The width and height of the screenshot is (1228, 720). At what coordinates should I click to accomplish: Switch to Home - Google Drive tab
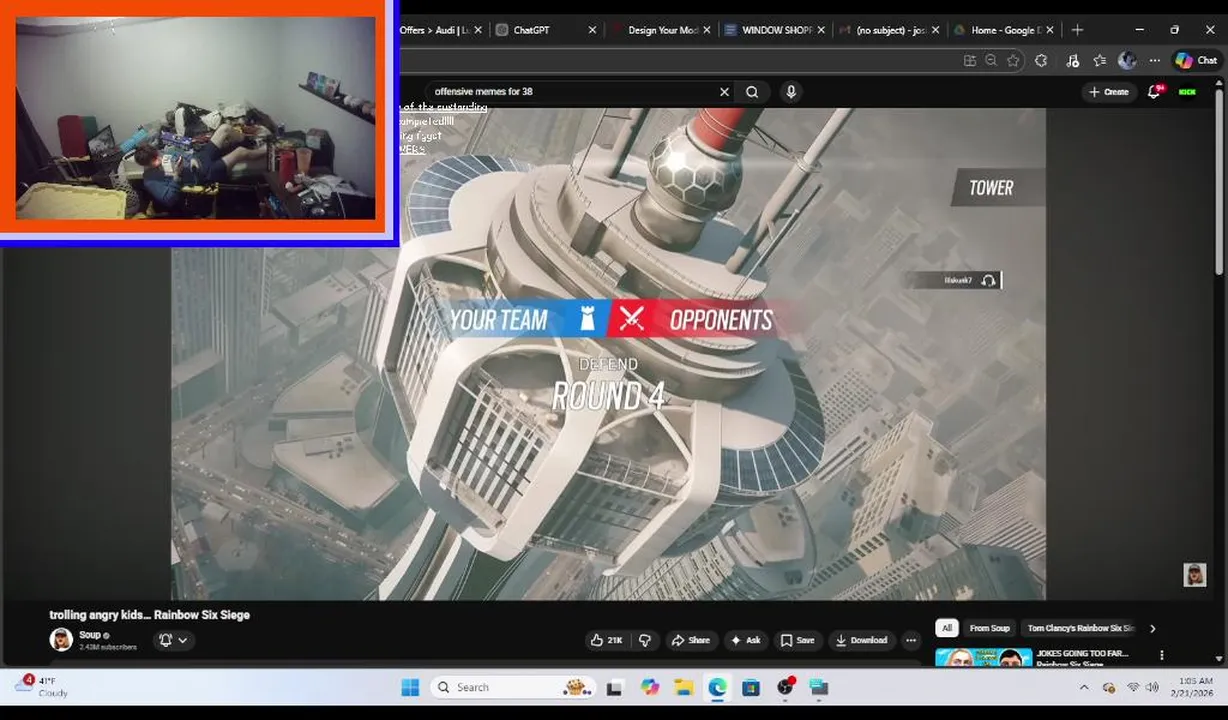pyautogui.click(x=1003, y=30)
